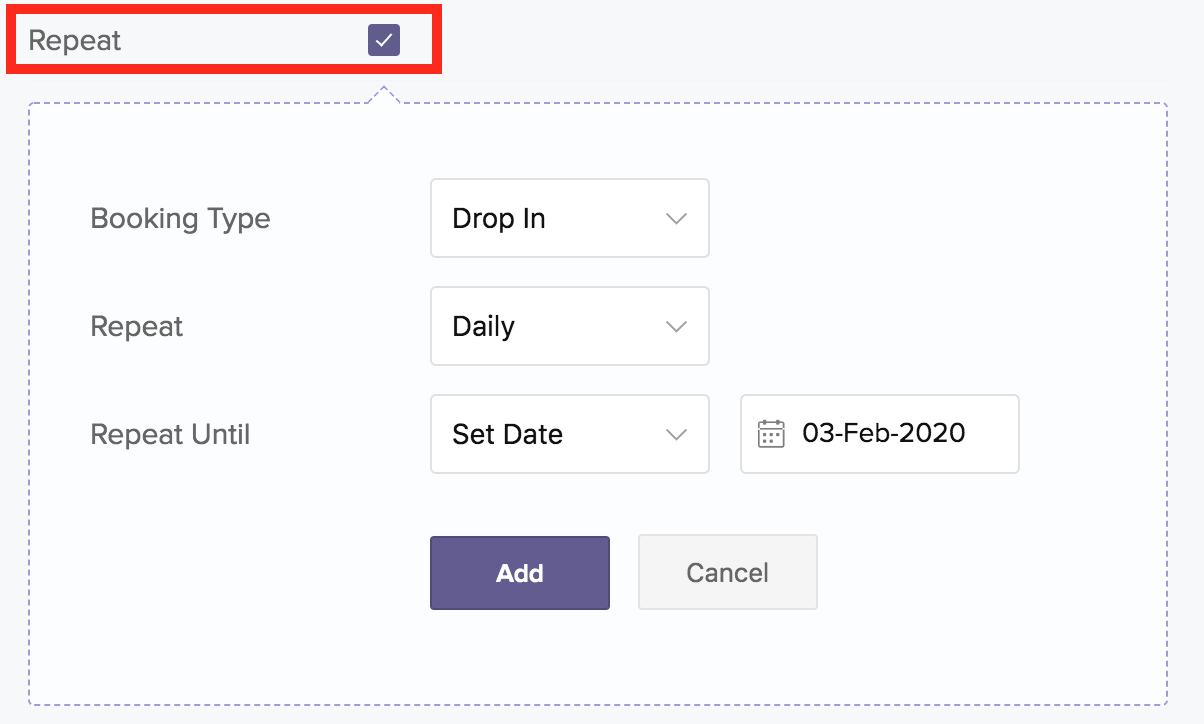
Task: Click the chevron arrow beside Daily
Action: (x=676, y=327)
